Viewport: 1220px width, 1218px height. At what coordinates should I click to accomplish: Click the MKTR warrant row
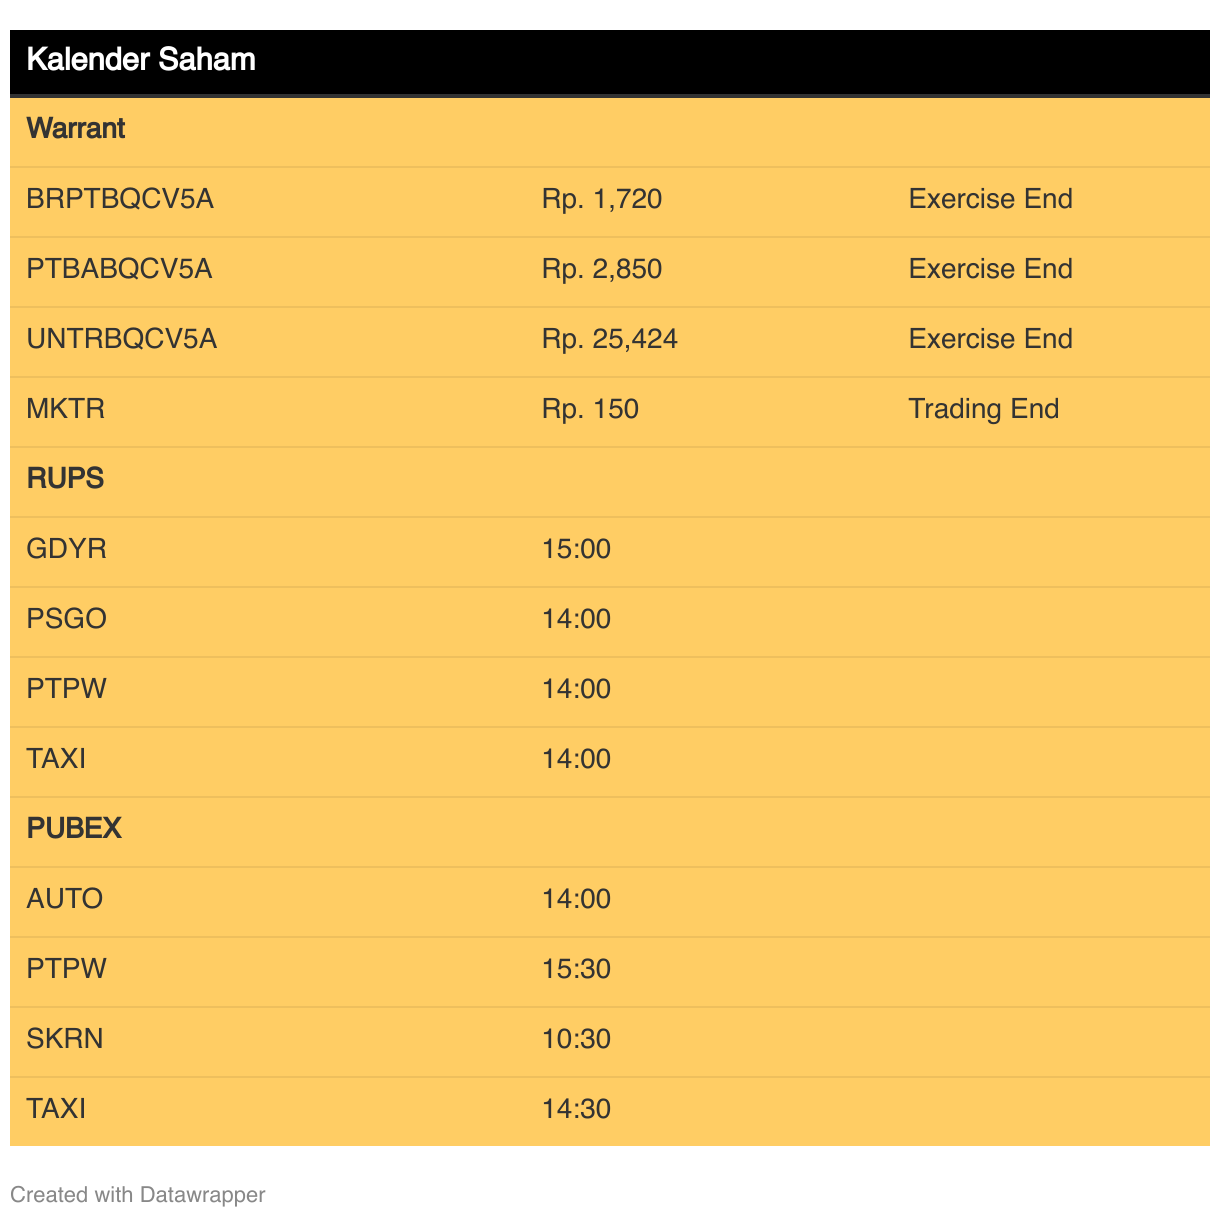(x=610, y=409)
